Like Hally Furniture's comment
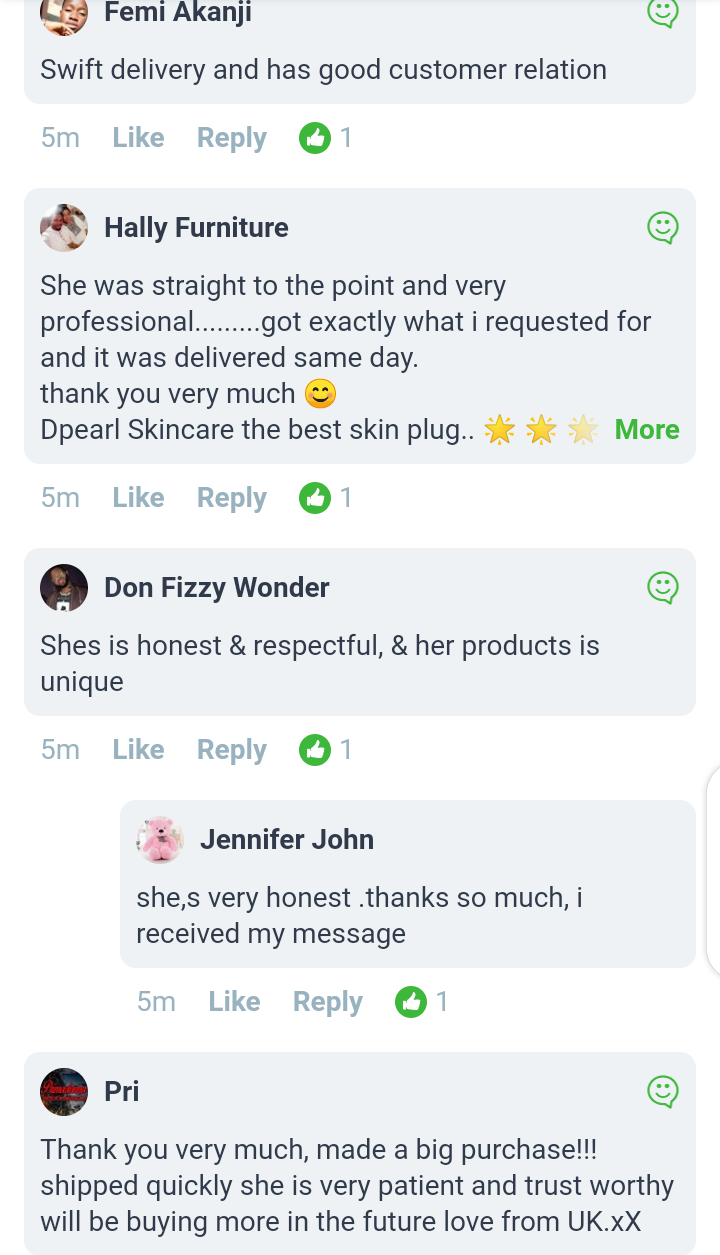This screenshot has height=1255, width=720. coord(138,498)
